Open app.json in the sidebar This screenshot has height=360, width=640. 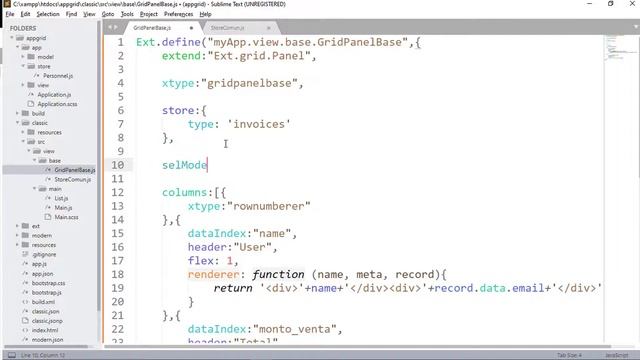(42, 273)
